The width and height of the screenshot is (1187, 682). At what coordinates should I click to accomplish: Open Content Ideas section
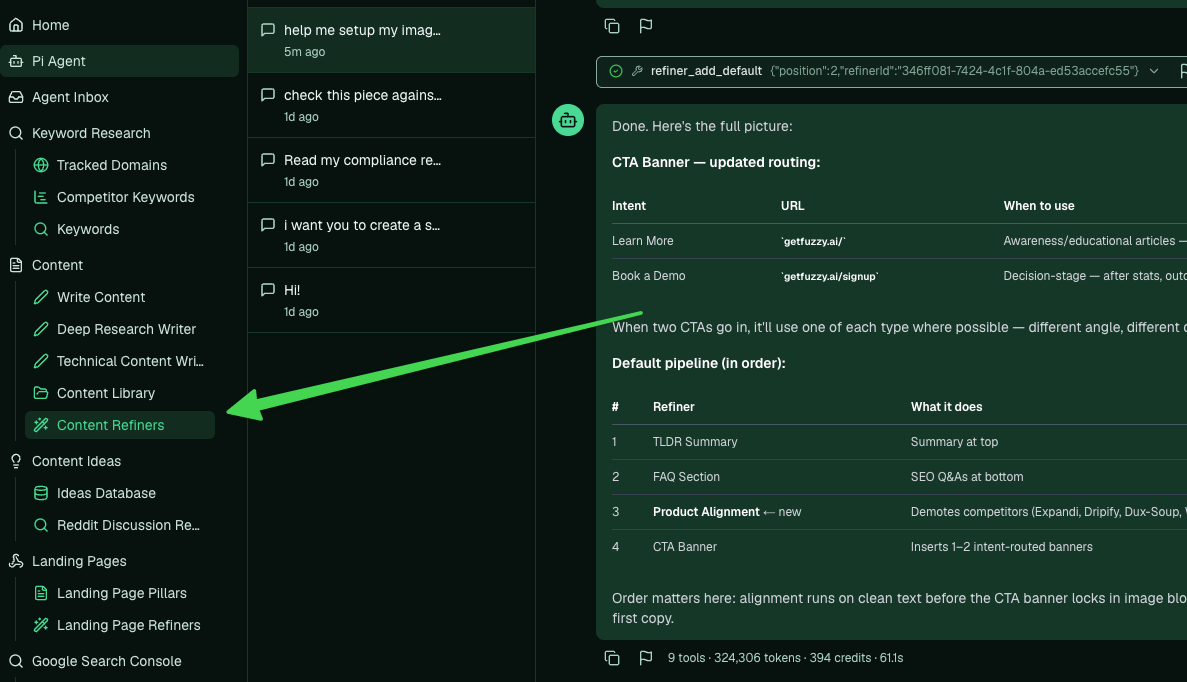pos(76,461)
